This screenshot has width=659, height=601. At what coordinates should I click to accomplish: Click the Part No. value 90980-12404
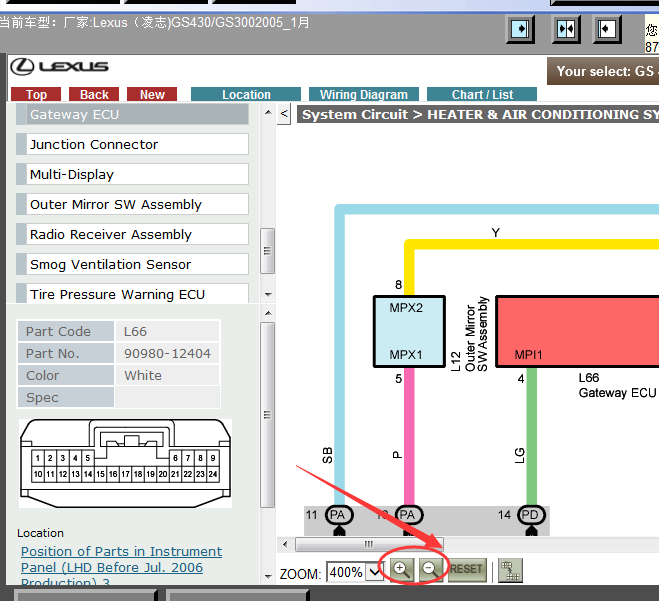(x=167, y=353)
